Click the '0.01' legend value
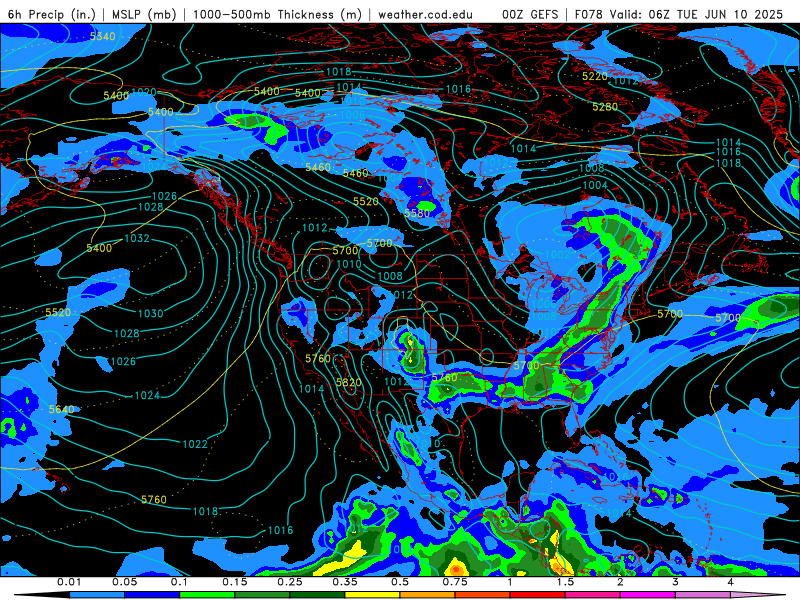 pos(69,582)
